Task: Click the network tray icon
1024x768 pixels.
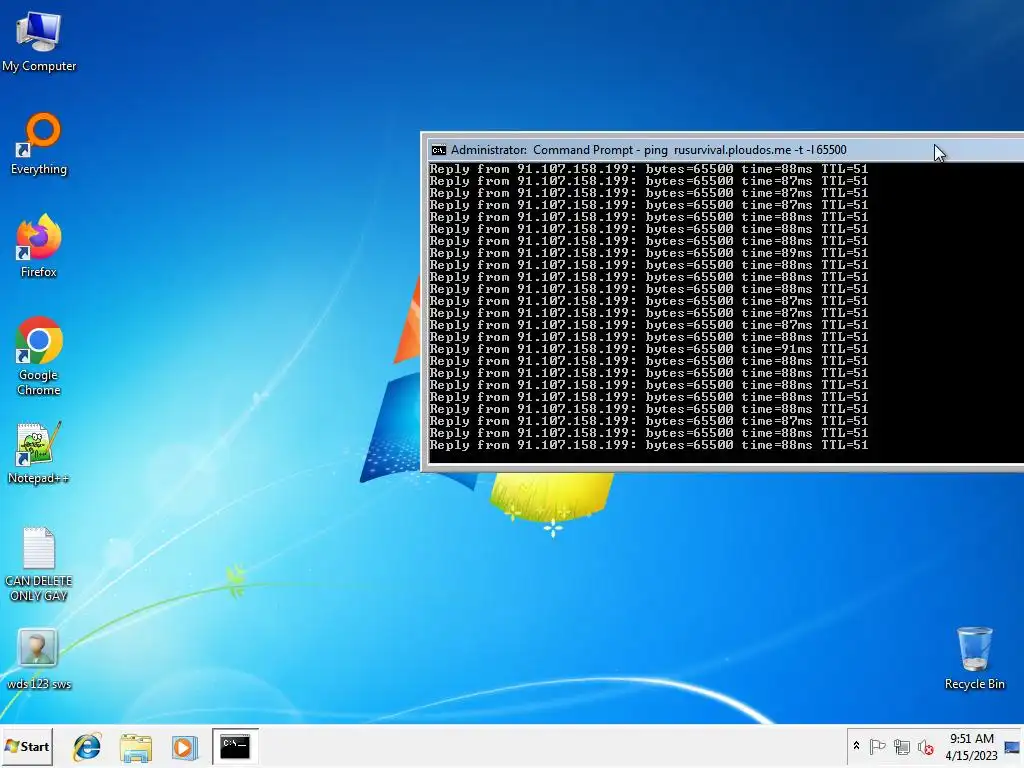Action: click(x=902, y=746)
